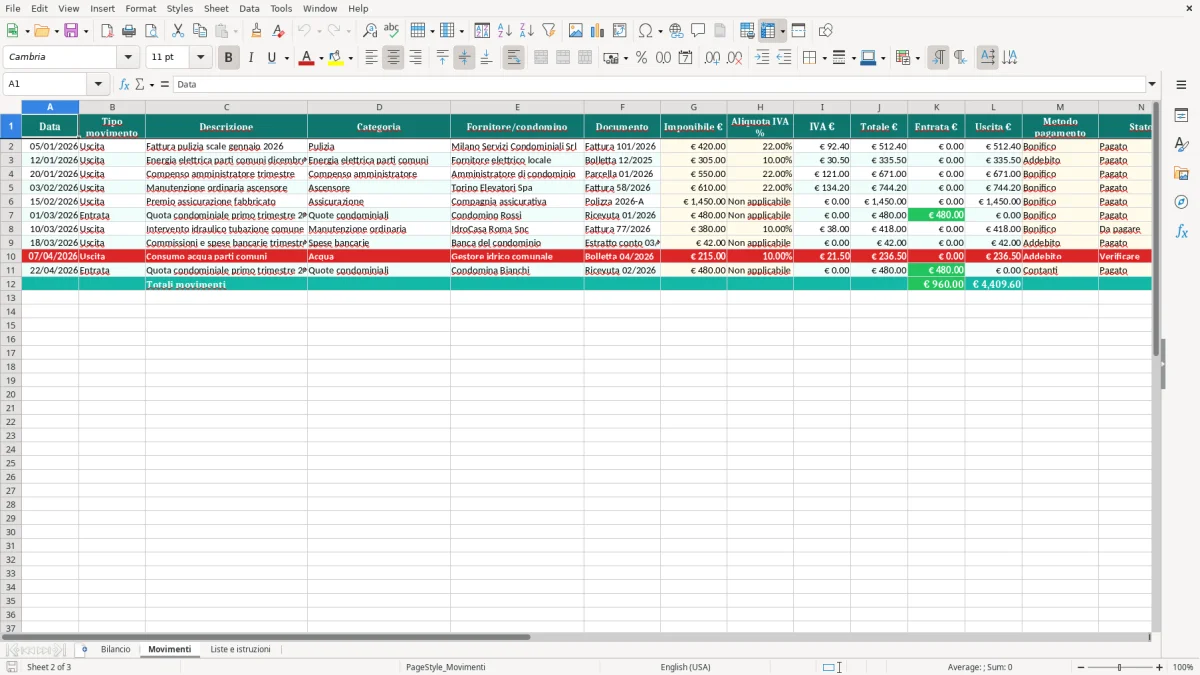Screen dimensions: 1200x675
Task: Open the Format menu
Action: click(140, 8)
